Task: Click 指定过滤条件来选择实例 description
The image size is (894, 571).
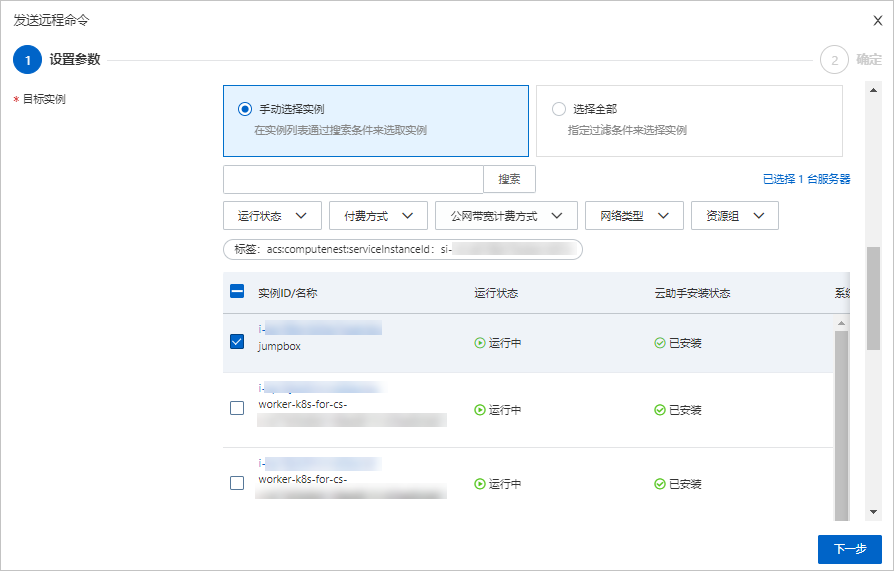Action: click(x=627, y=130)
